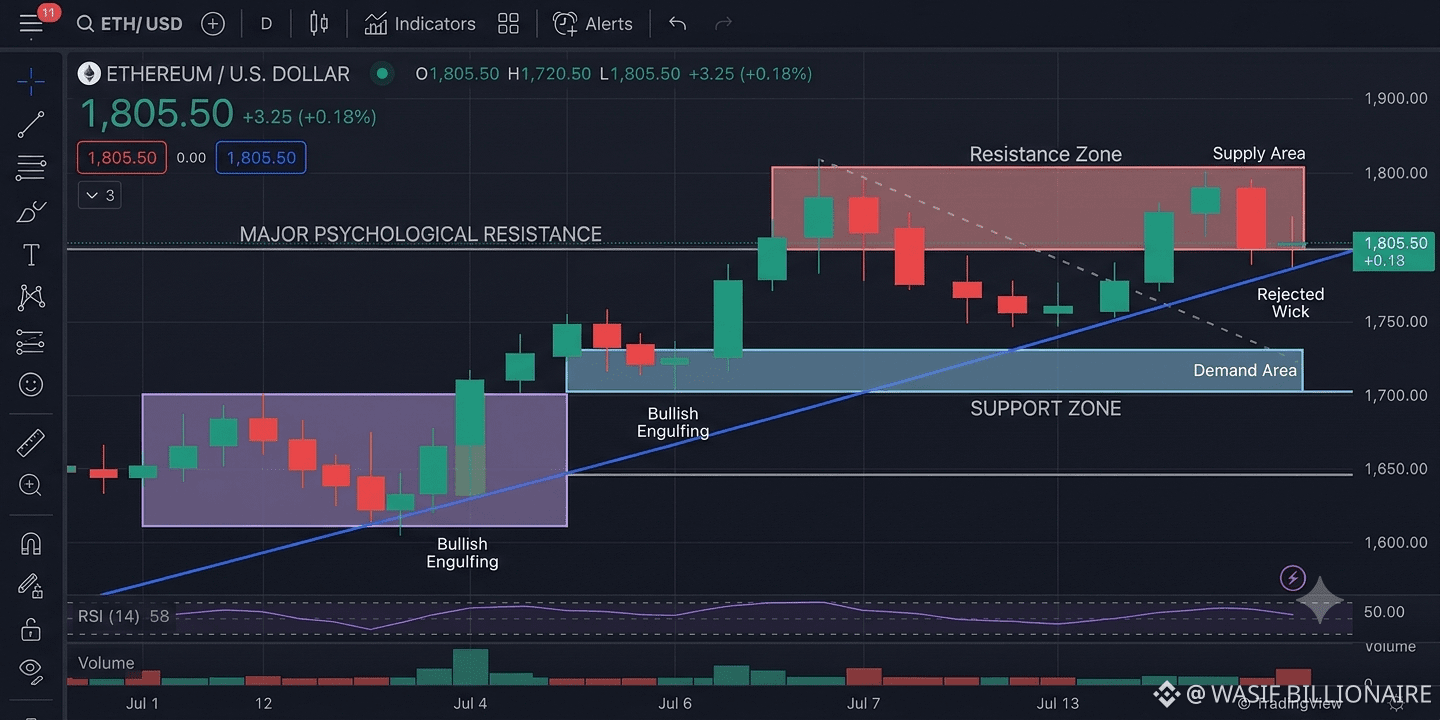Select the text annotation tool
1440x720 pixels.
(31, 255)
